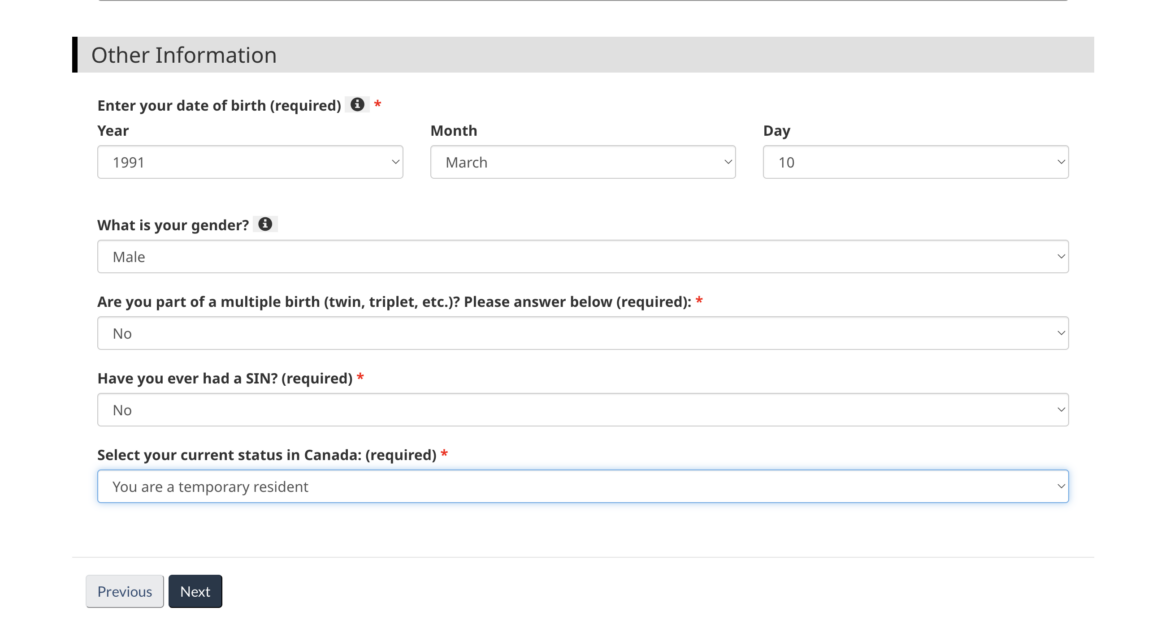Viewport: 1170px width, 620px height.
Task: Open the Year dropdown showing 1991
Action: tap(249, 161)
